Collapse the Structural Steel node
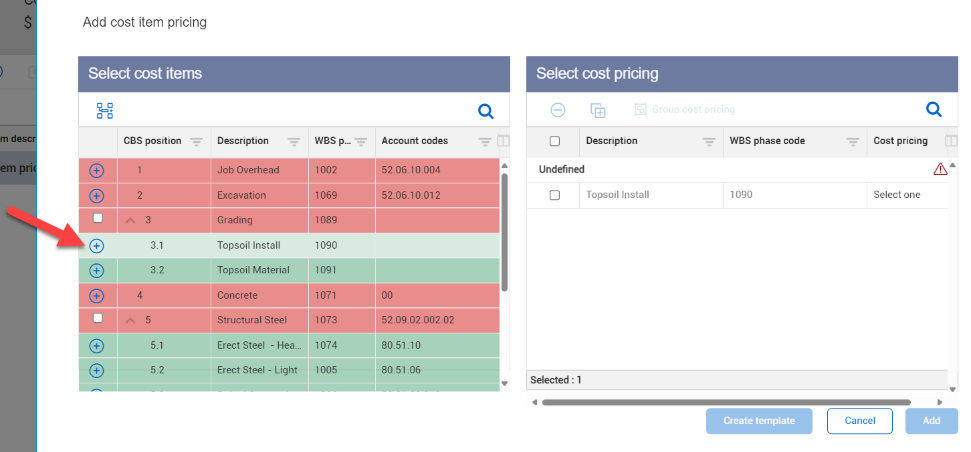This screenshot has width=971, height=452. 131,320
